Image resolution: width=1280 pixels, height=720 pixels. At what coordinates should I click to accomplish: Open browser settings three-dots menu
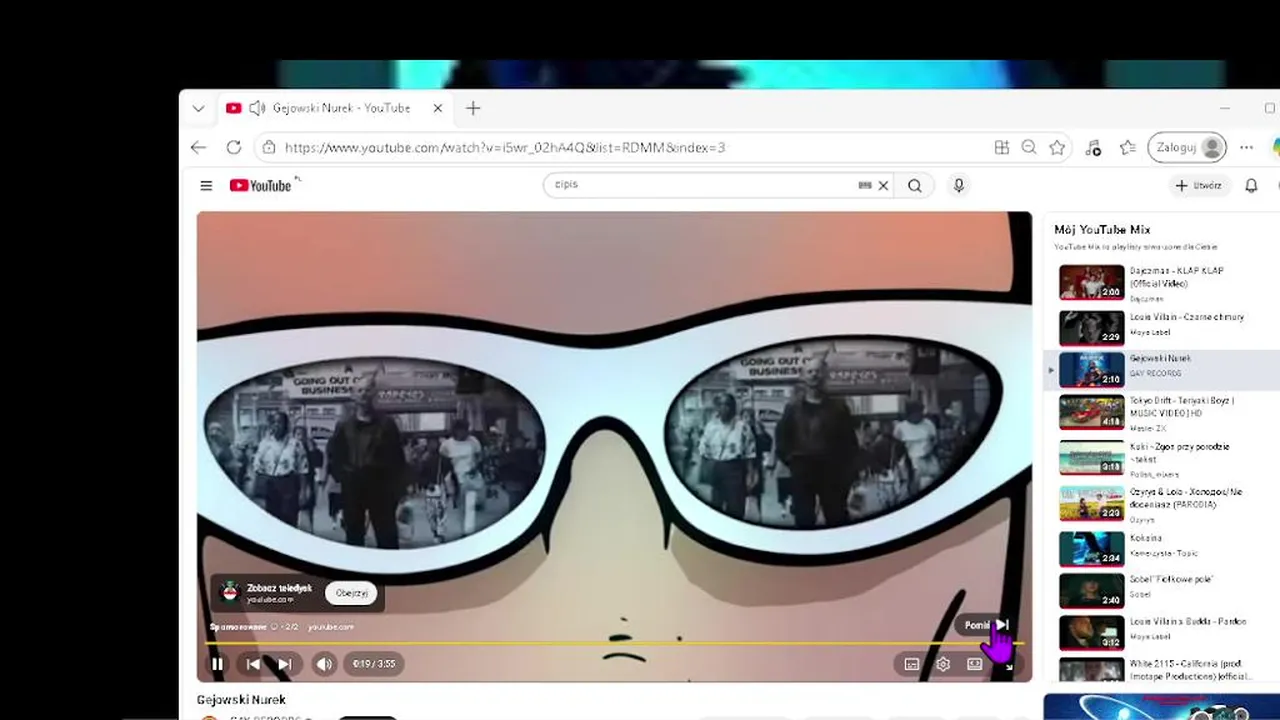coord(1246,147)
